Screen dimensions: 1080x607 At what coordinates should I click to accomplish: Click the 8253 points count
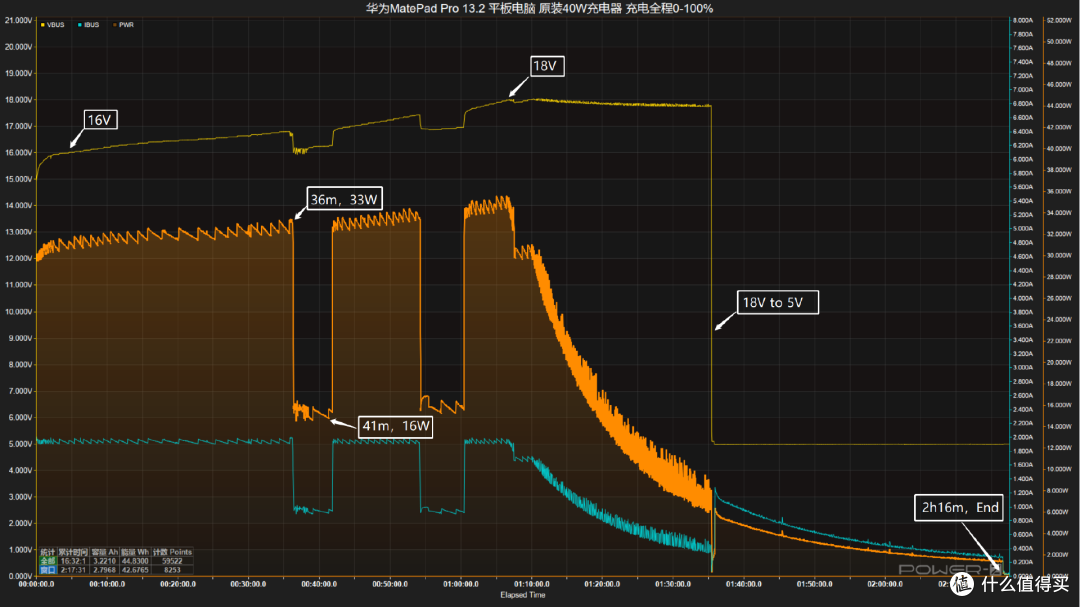coord(172,570)
